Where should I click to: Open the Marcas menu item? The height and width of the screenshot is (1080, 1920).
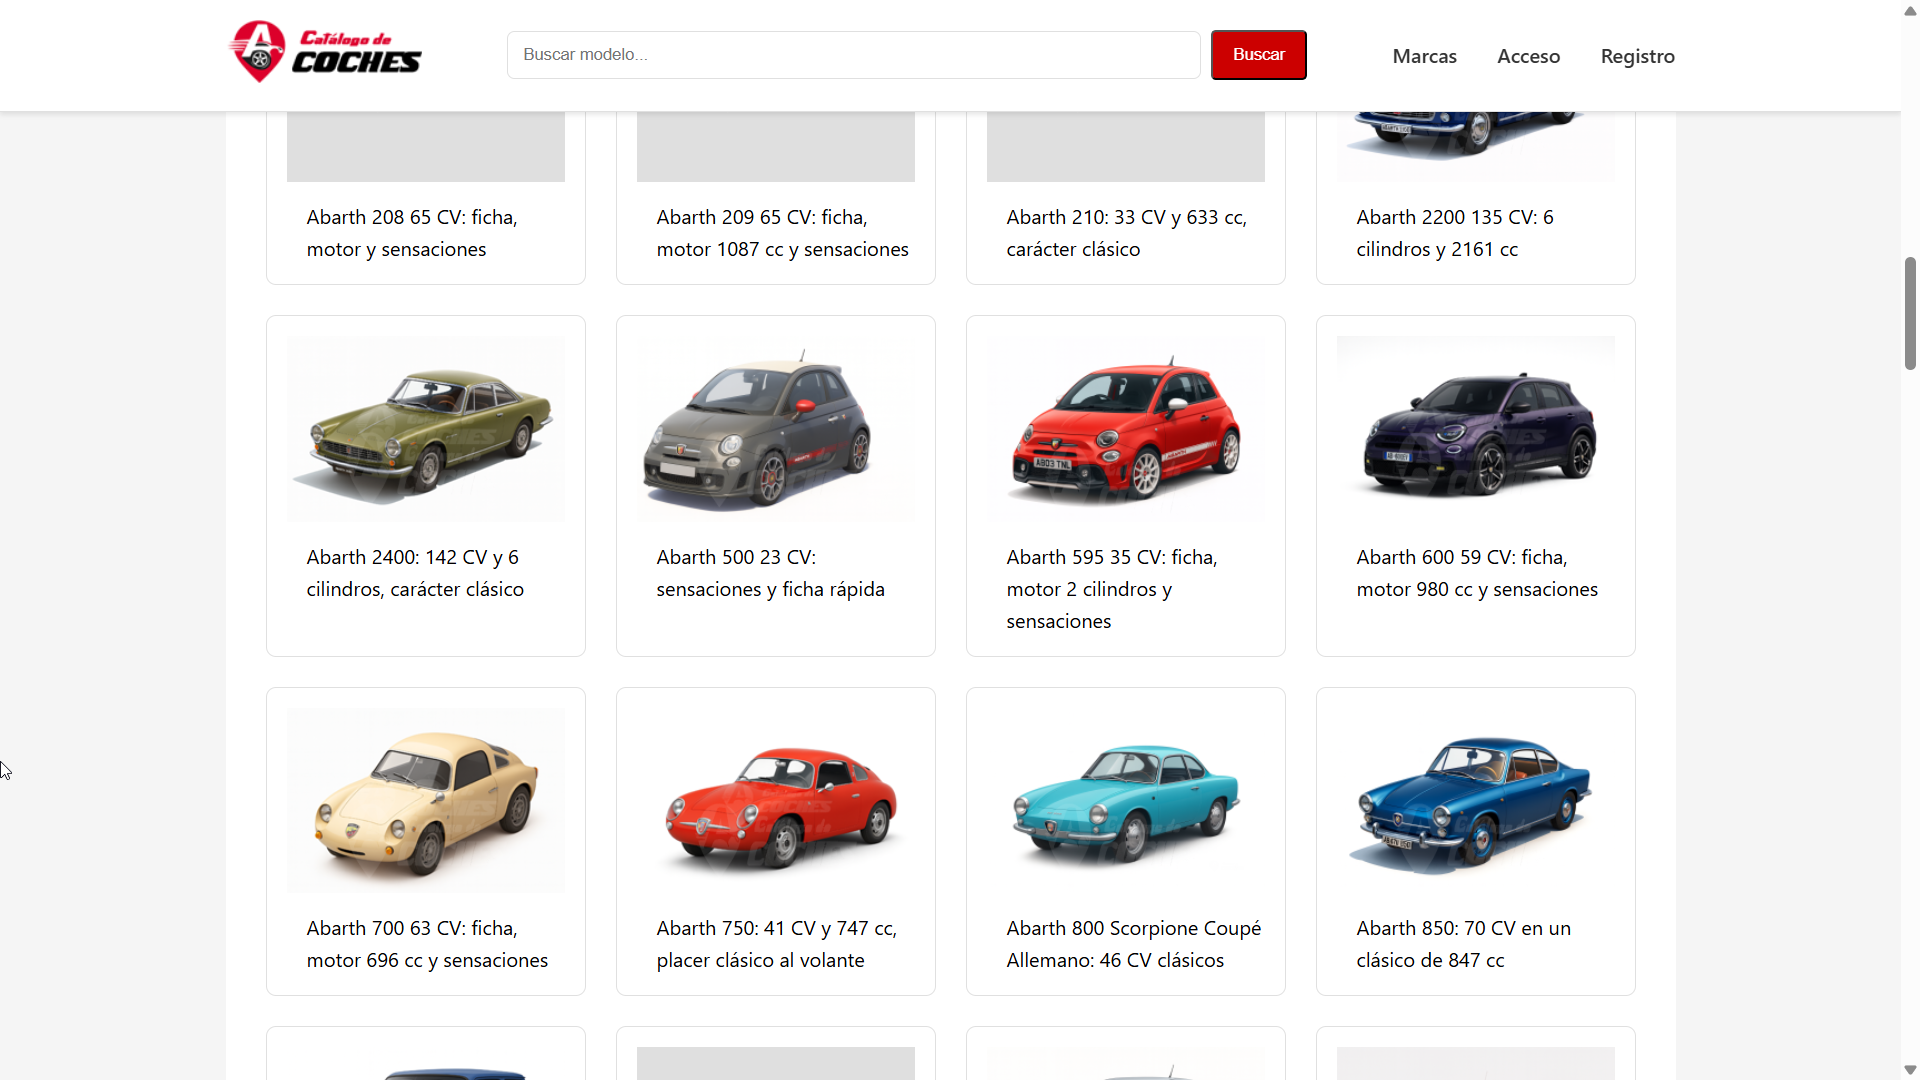pos(1424,56)
